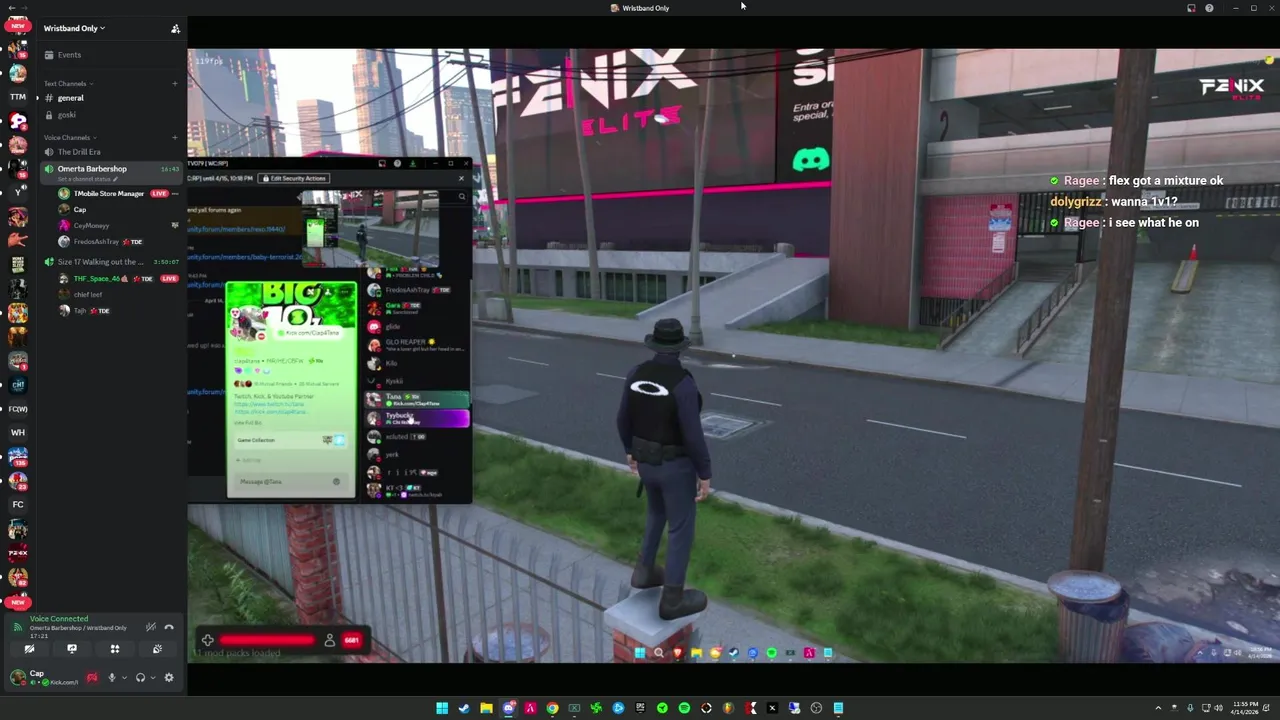Screen dimensions: 1280x720
Task: Share your screen from voice panel
Action: pyautogui.click(x=72, y=649)
